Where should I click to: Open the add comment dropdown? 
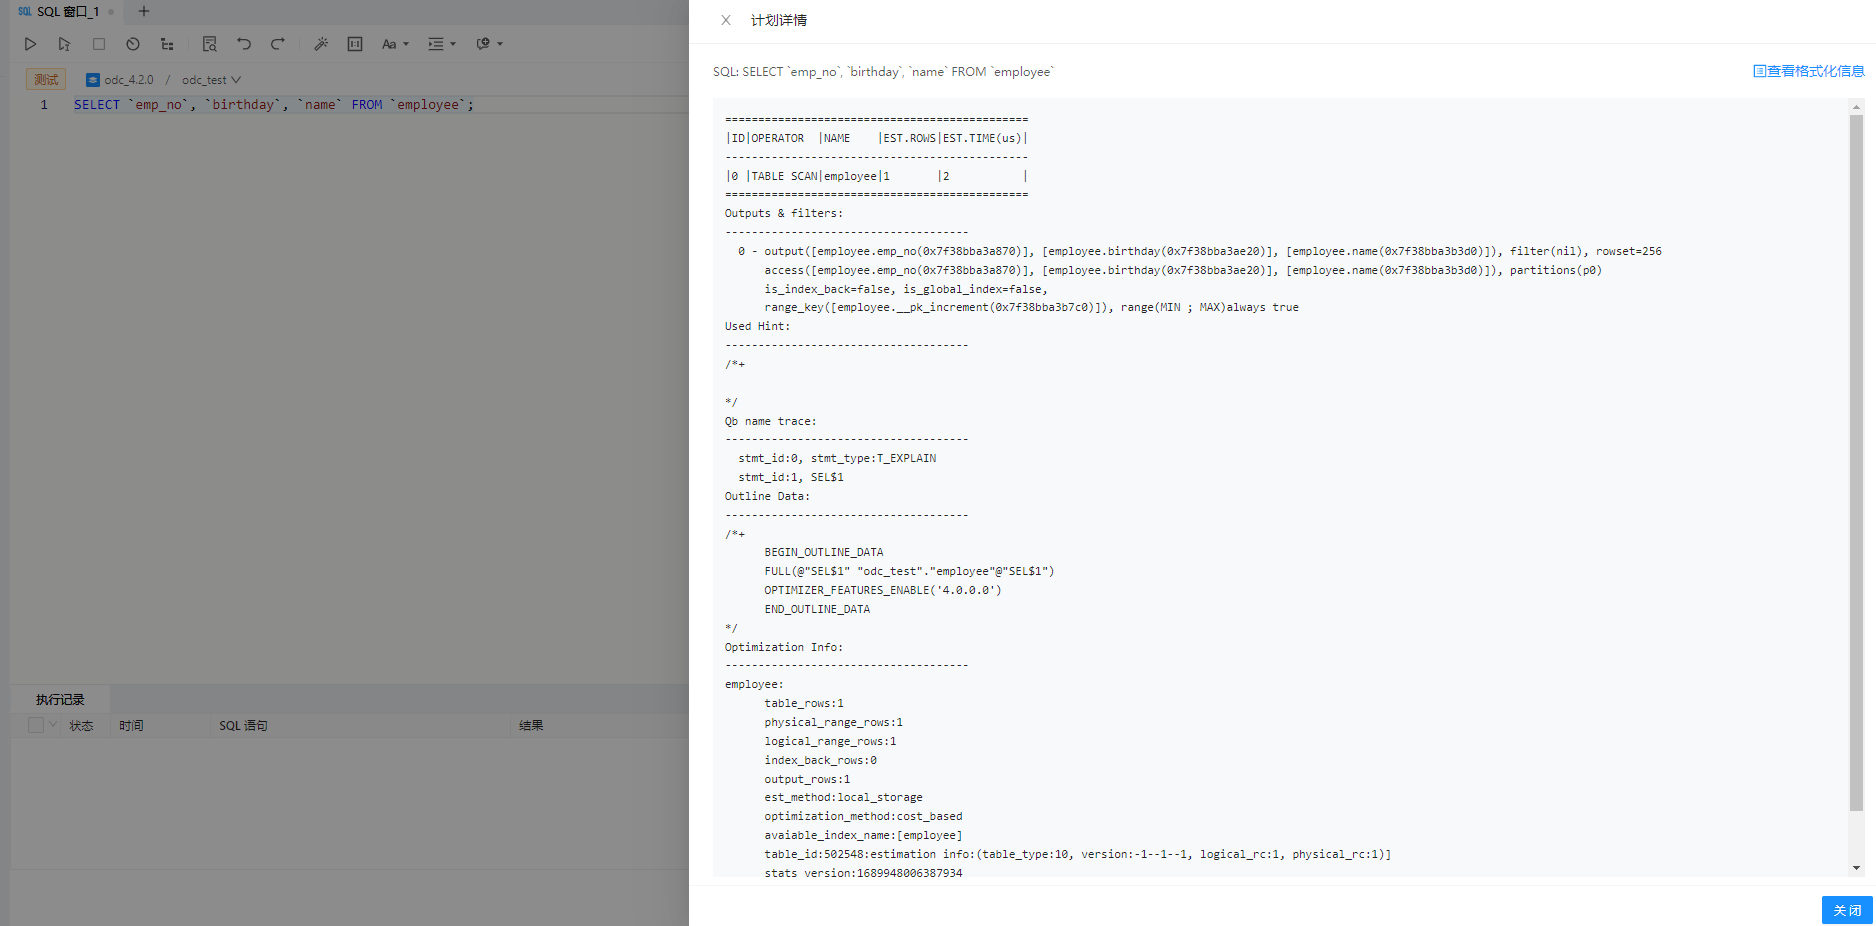coord(489,44)
